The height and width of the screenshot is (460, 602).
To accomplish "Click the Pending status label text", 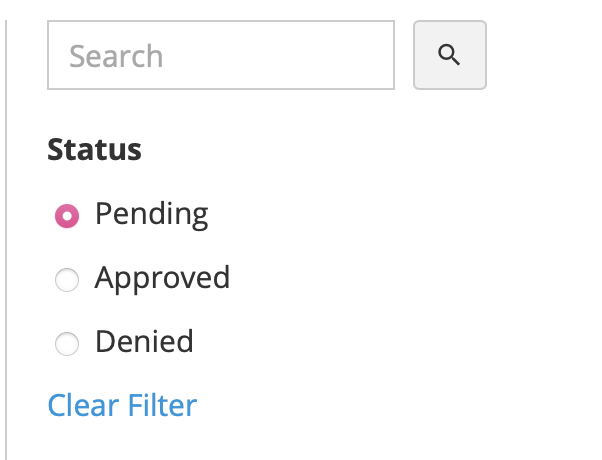I will tap(151, 214).
